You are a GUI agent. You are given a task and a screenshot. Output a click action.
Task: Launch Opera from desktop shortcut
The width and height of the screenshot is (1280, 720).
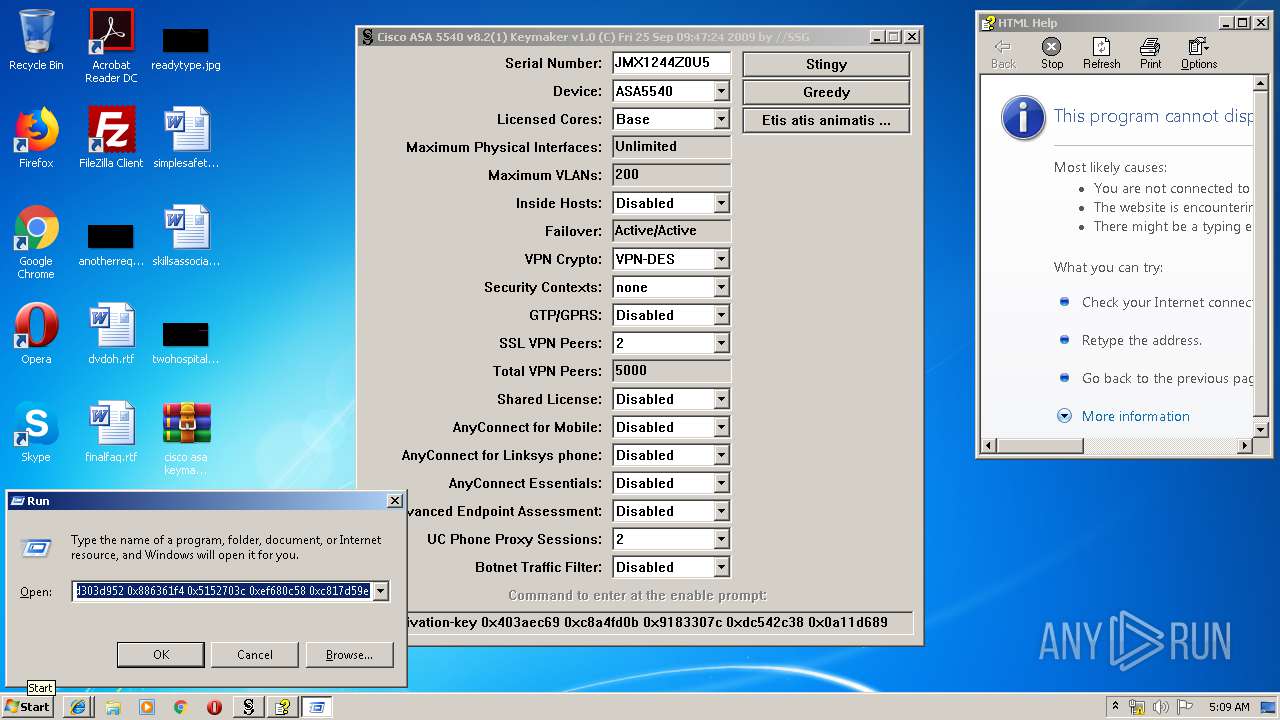click(x=36, y=334)
